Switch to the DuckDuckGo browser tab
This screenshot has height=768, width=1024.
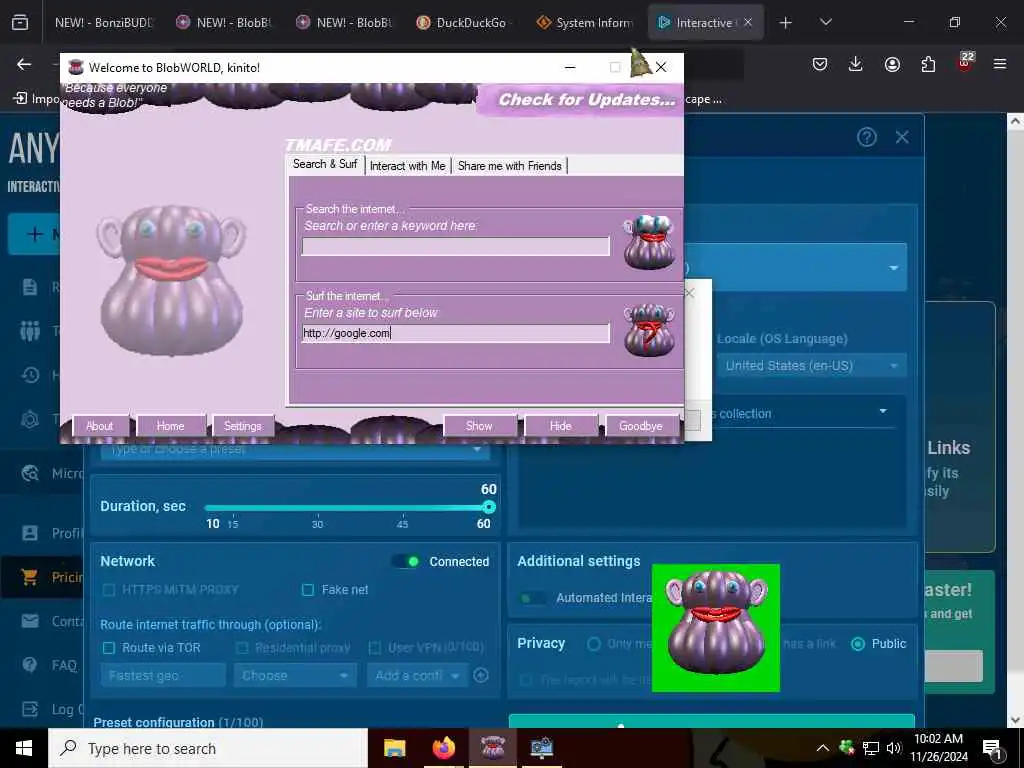click(x=466, y=22)
